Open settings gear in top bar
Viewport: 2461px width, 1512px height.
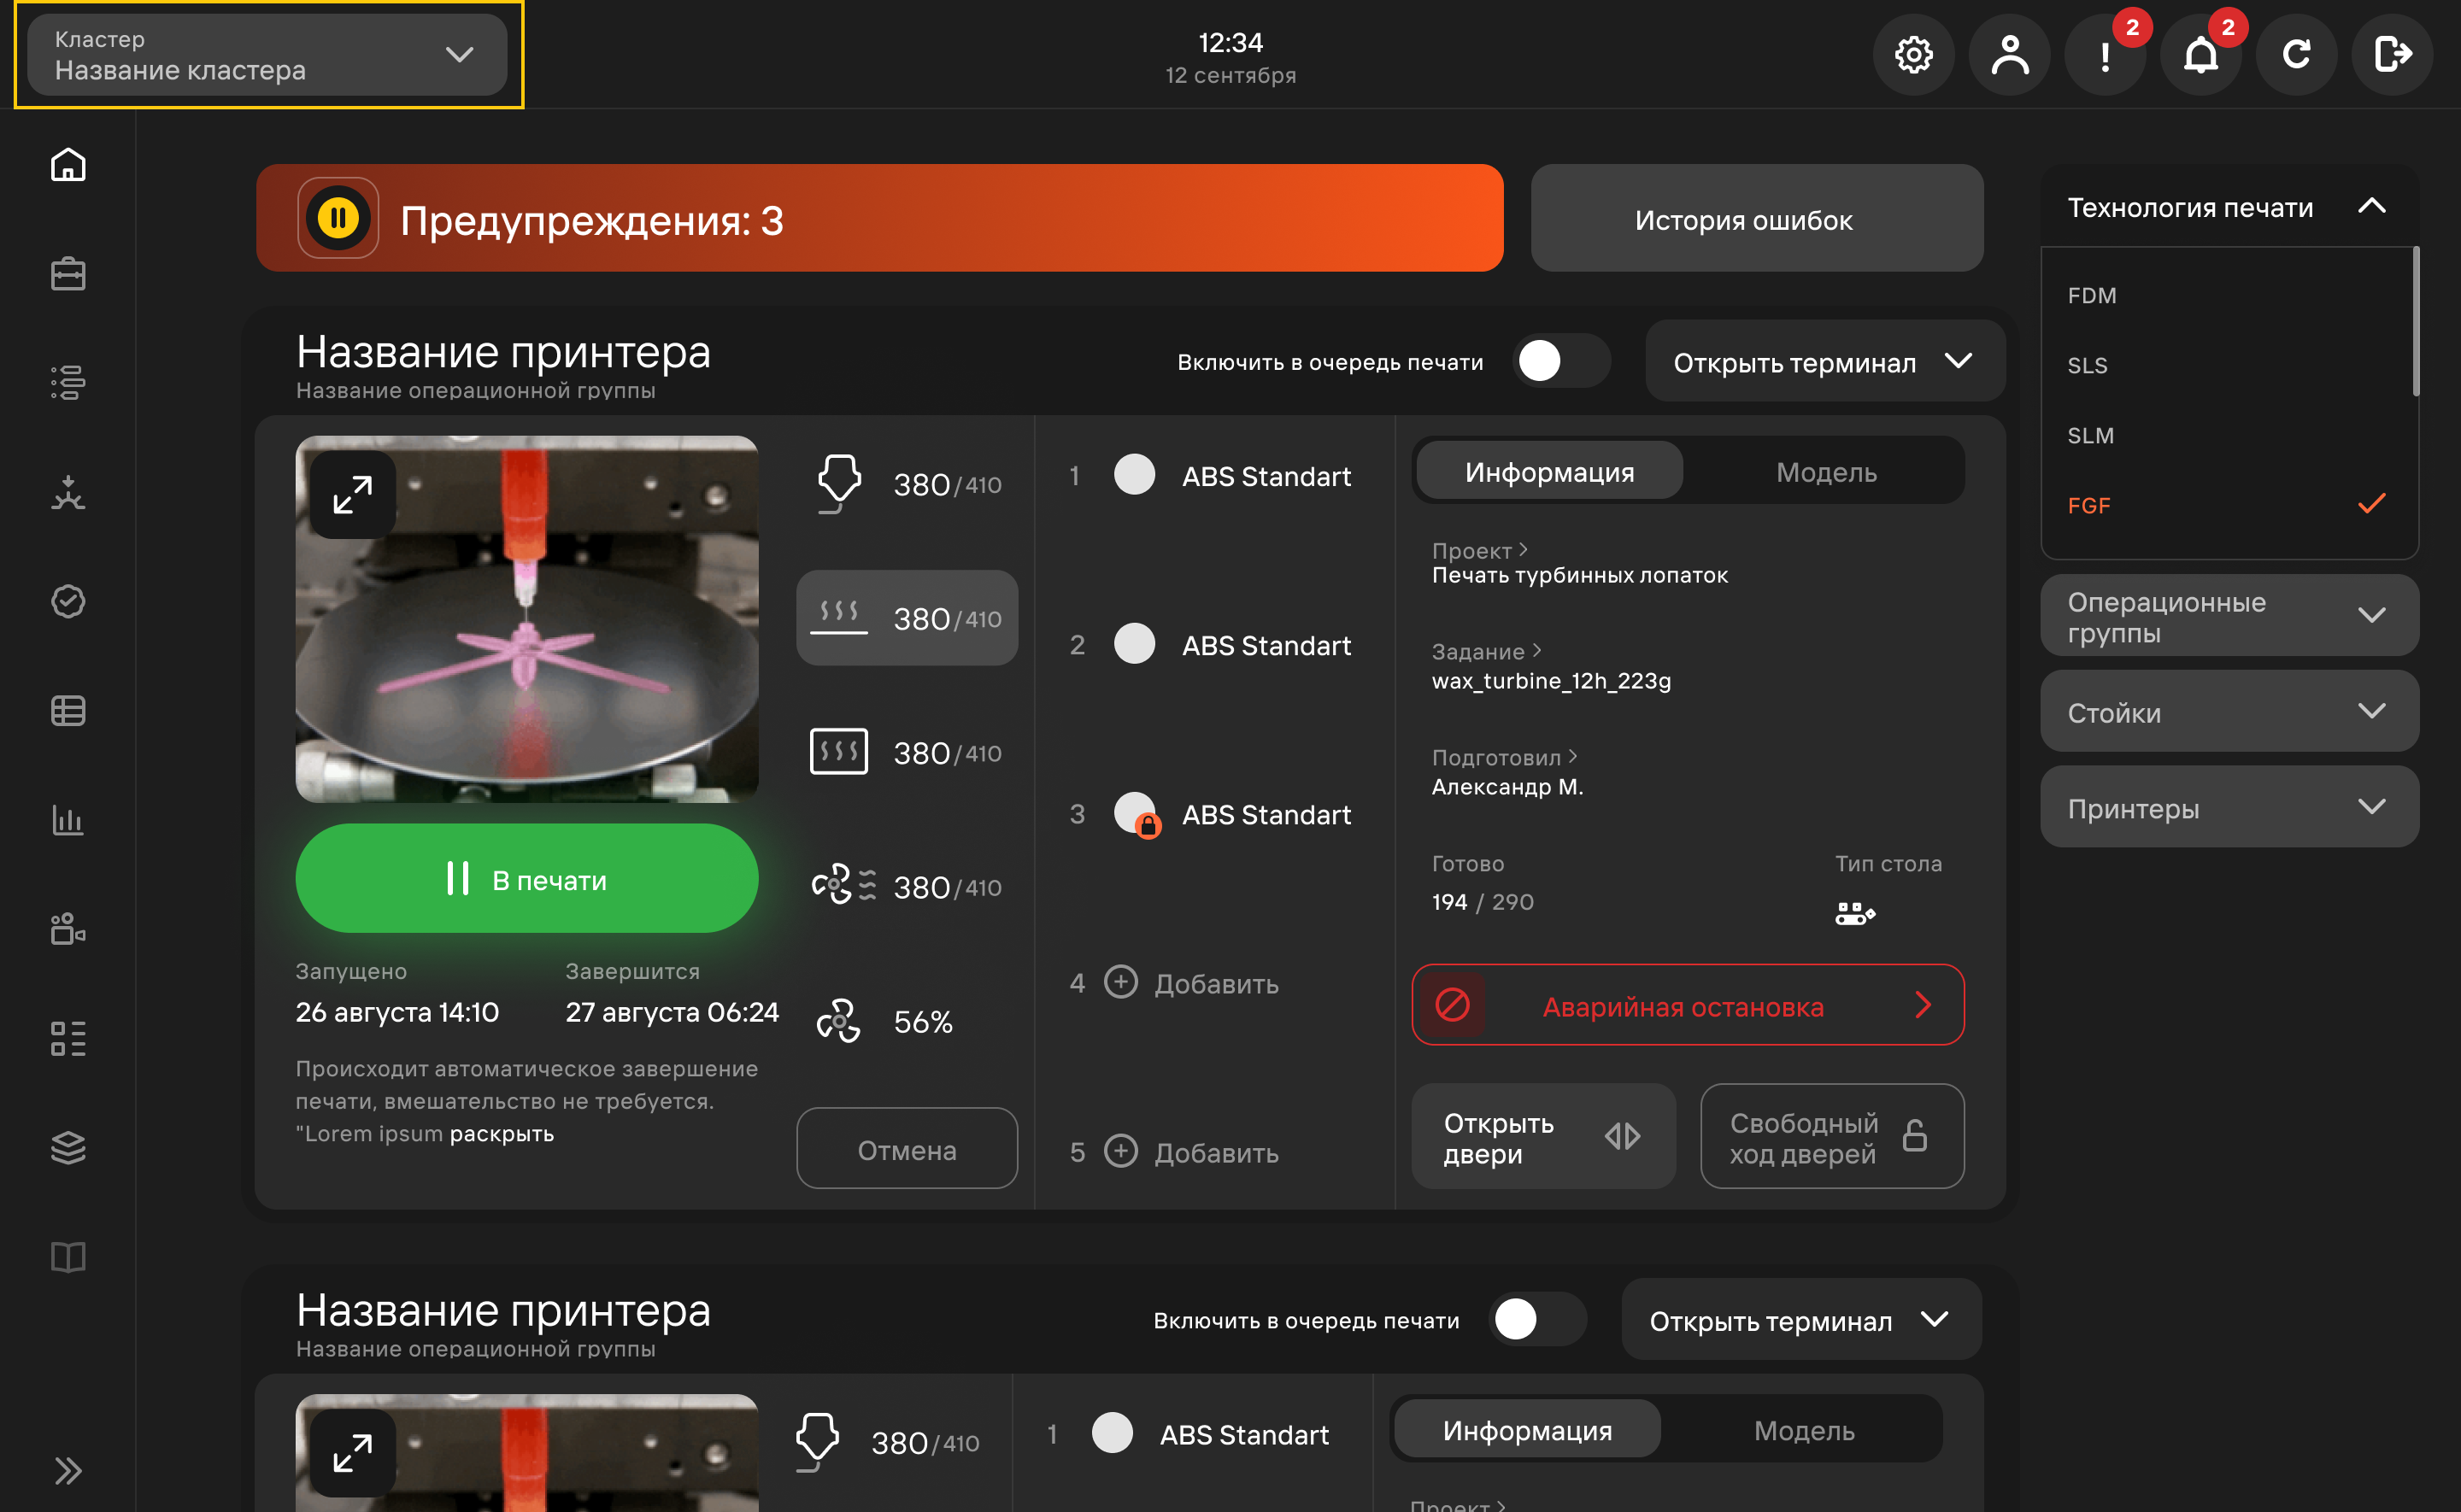(x=1913, y=54)
